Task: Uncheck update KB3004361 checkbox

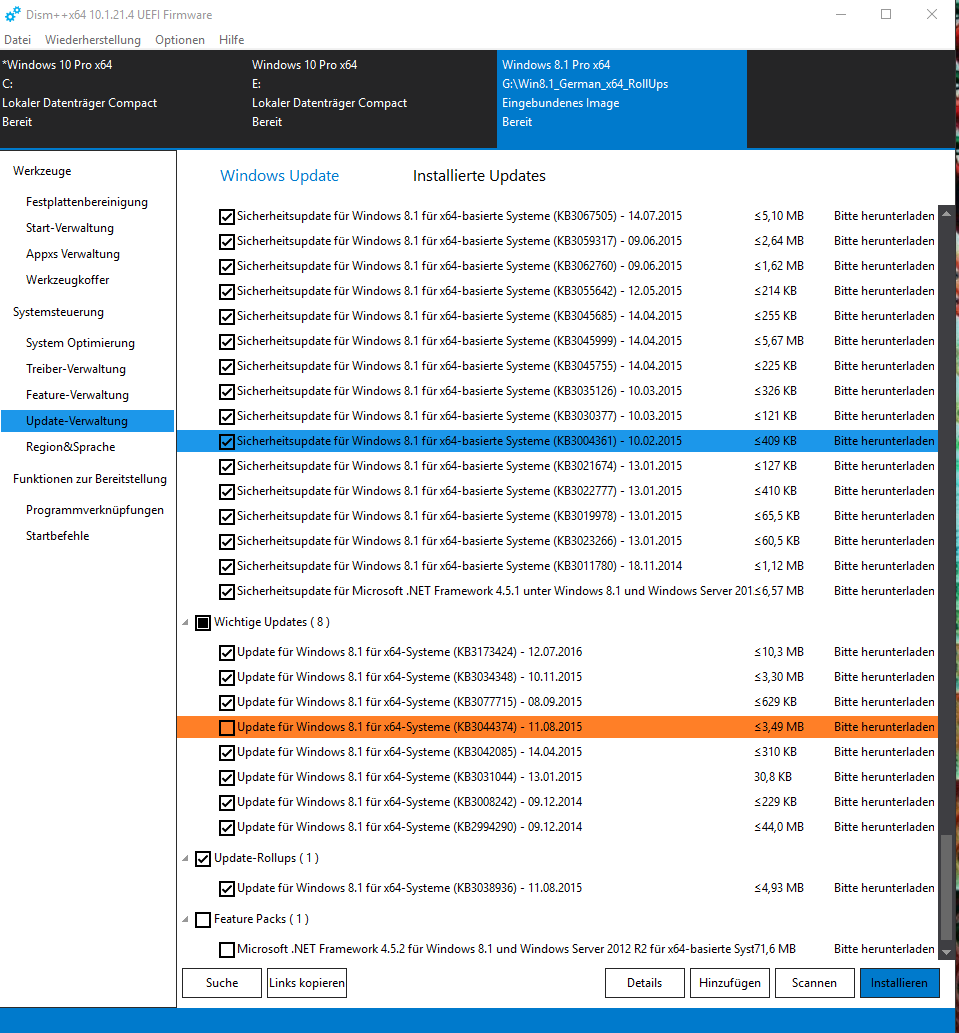Action: (227, 441)
